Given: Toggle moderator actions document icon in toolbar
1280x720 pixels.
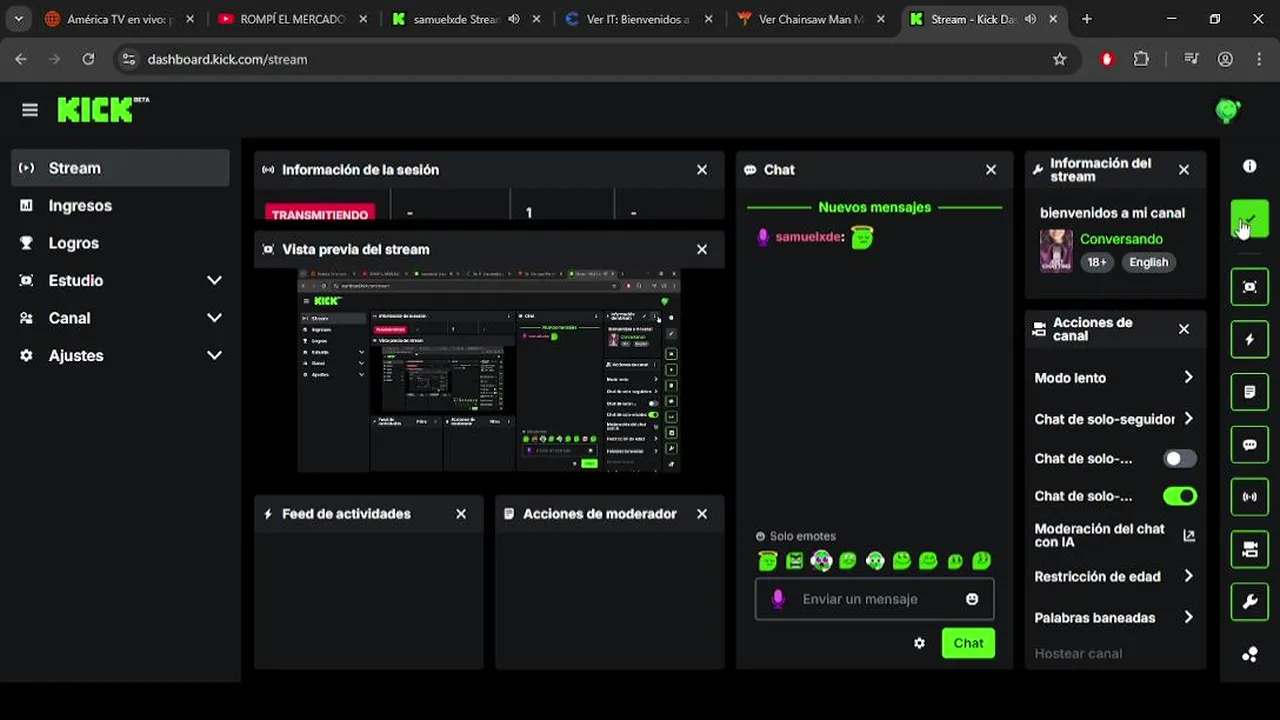Looking at the screenshot, I should (1249, 392).
